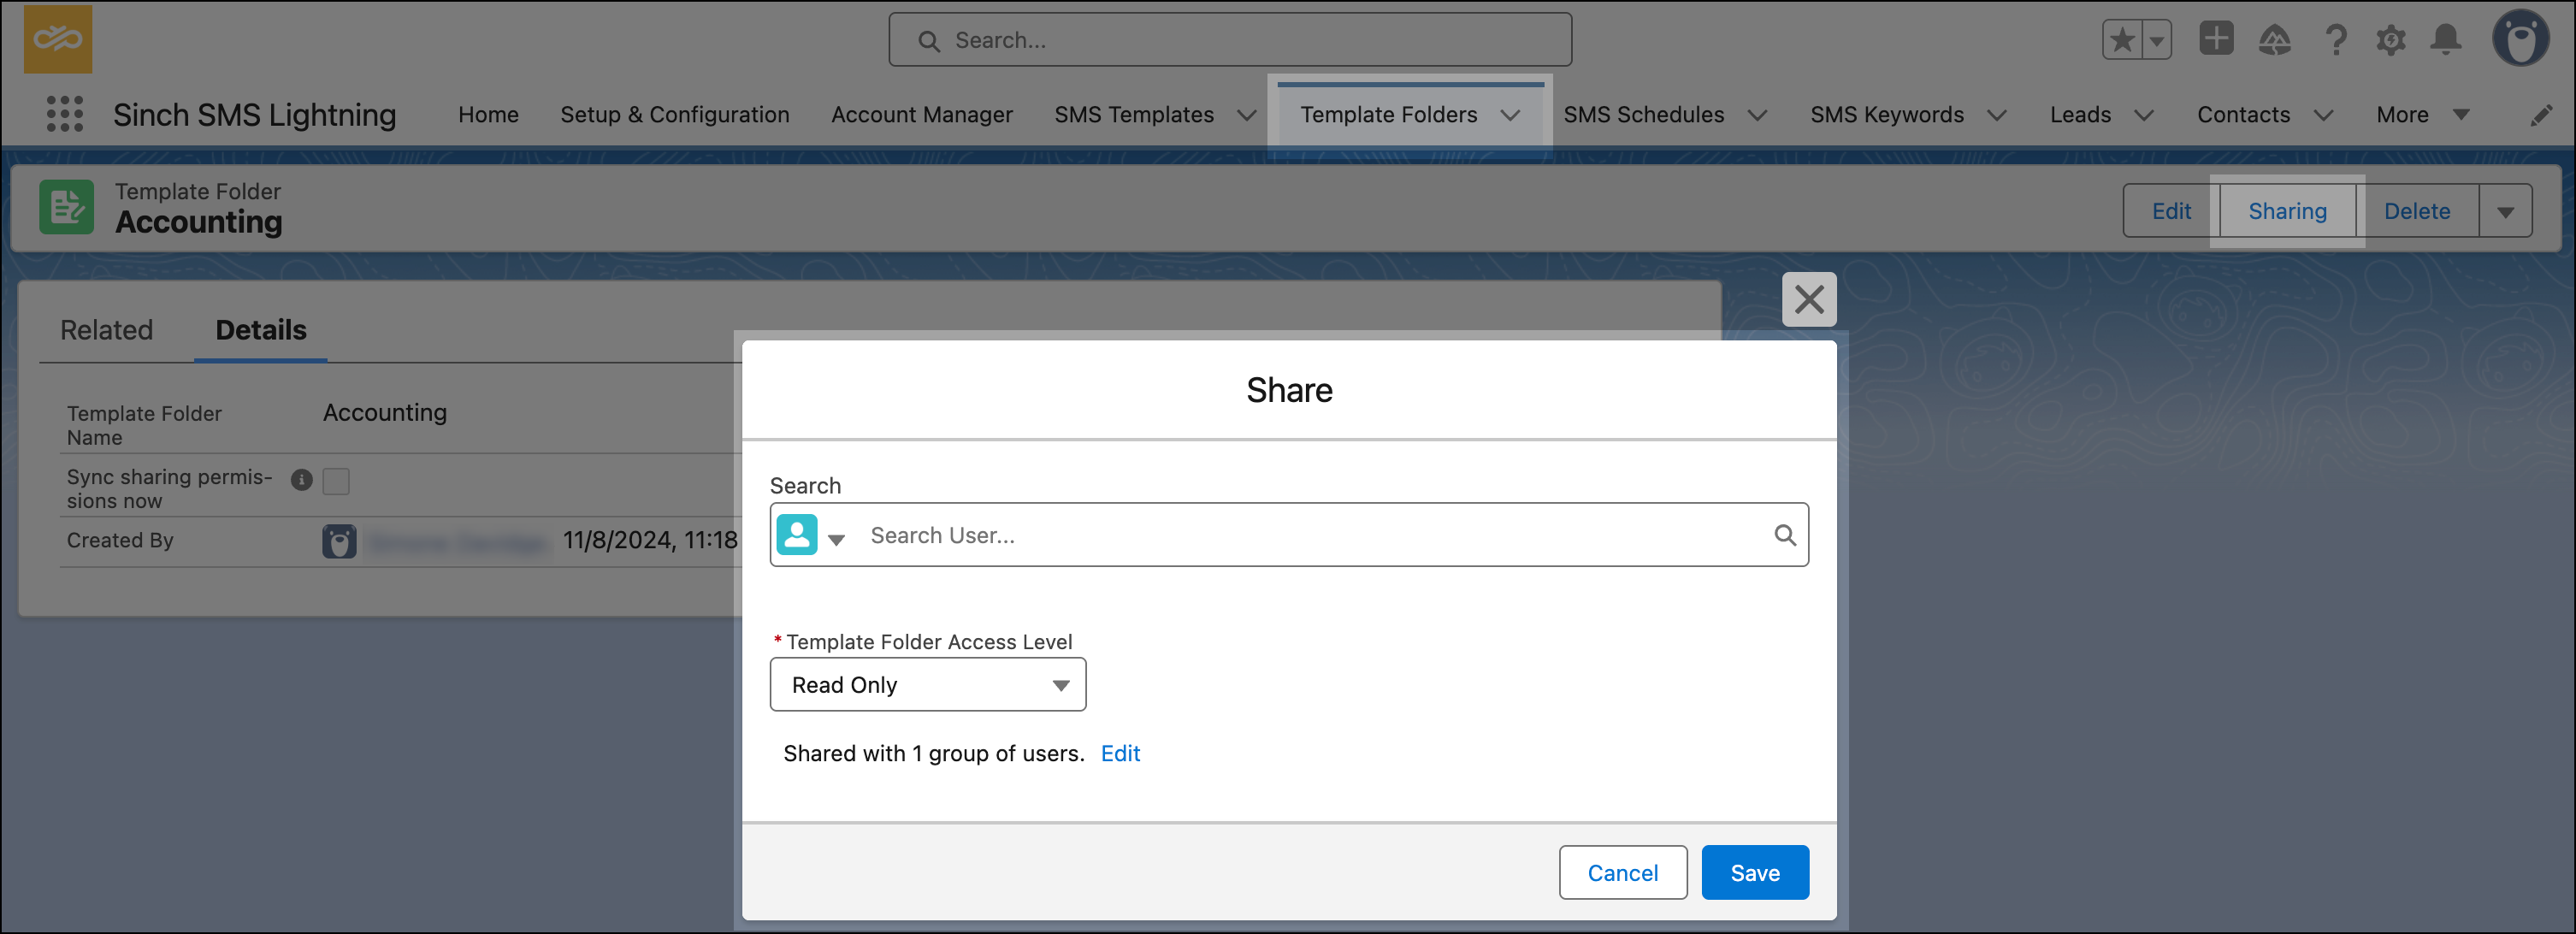Viewport: 2576px width, 934px height.
Task: Click the Edit link beside Shared with 1 group
Action: pyautogui.click(x=1120, y=753)
